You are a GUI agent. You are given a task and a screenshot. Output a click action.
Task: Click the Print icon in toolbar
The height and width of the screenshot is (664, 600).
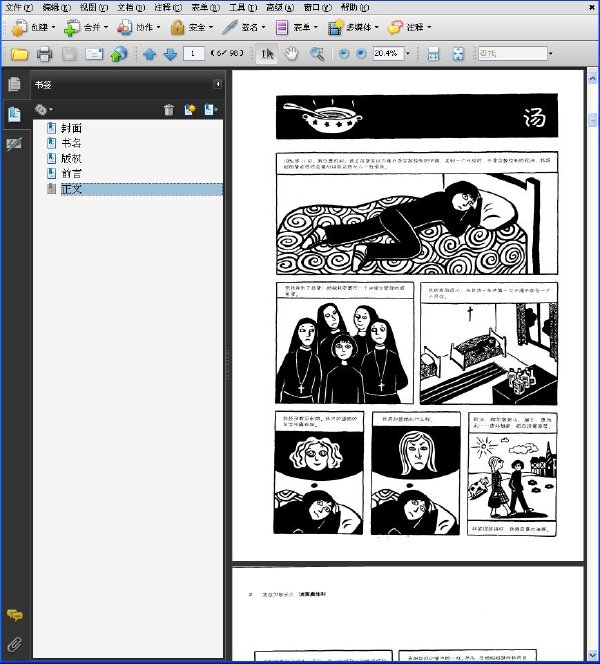(x=44, y=54)
